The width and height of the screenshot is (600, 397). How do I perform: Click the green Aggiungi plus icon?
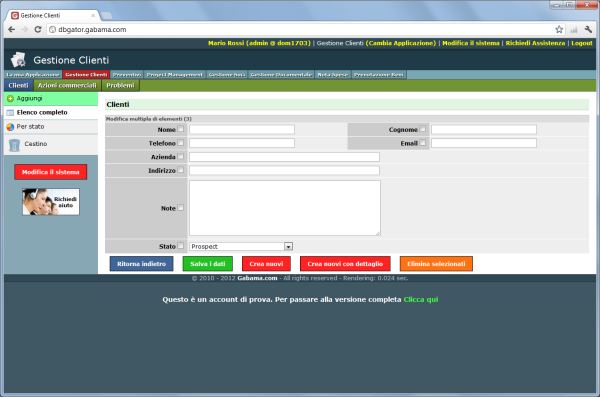tap(10, 99)
